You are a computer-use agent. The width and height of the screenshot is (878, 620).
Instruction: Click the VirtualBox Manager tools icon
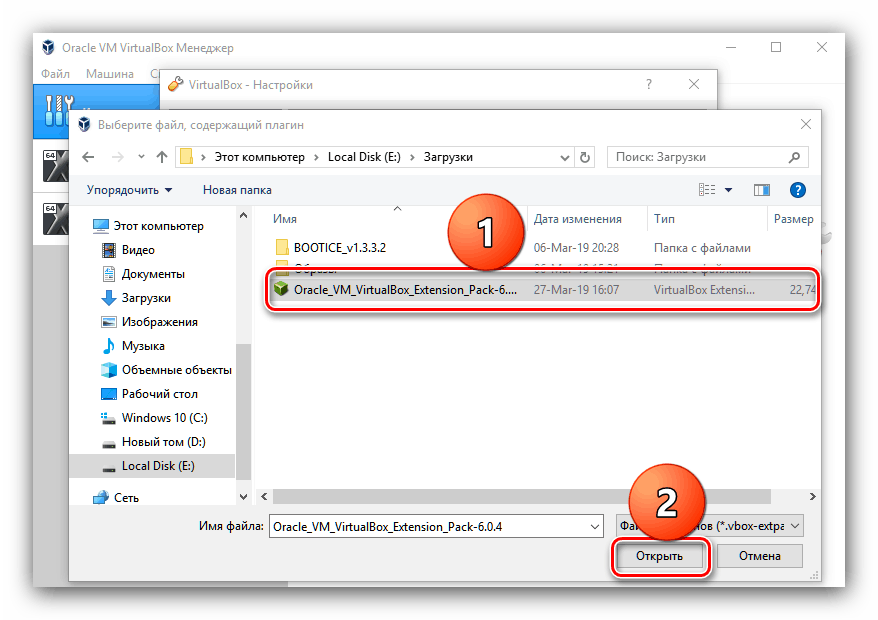(59, 110)
